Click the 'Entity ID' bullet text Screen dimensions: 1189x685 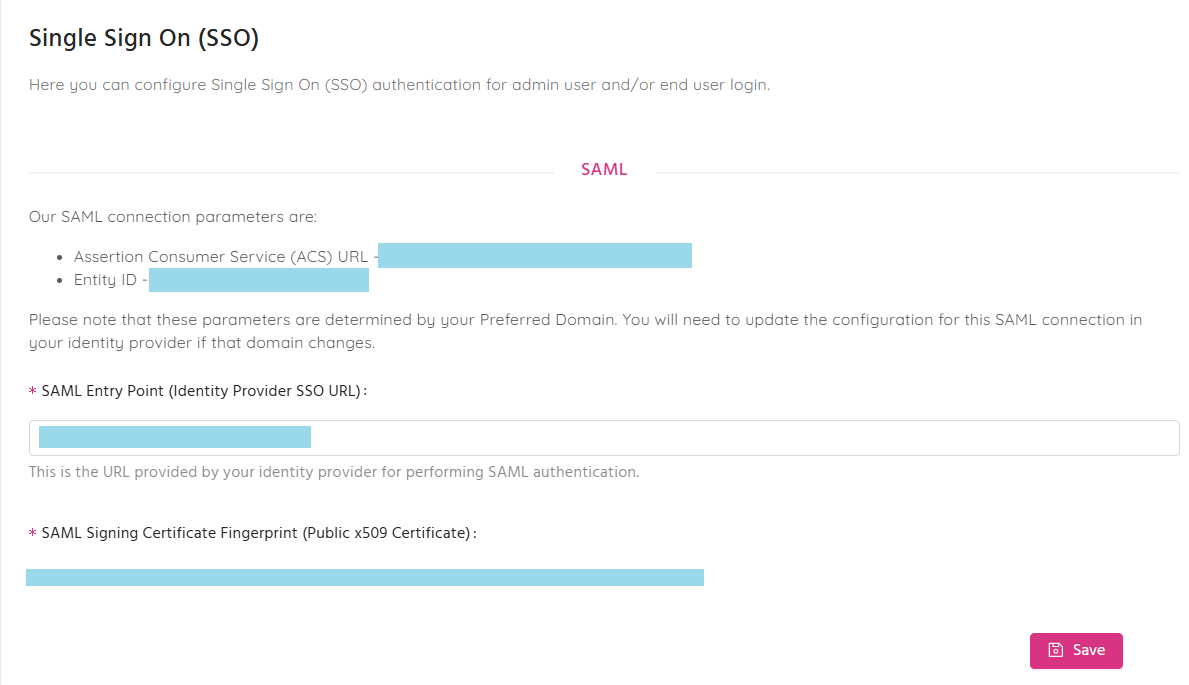click(x=105, y=280)
